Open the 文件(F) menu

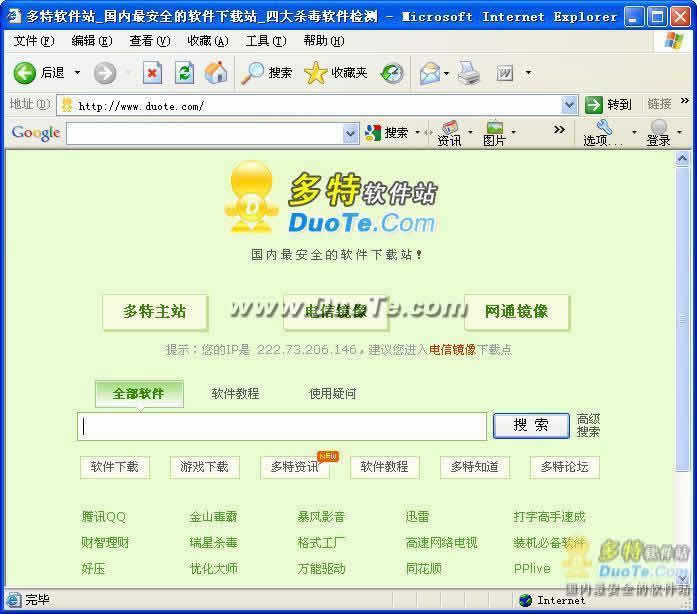[x=34, y=41]
